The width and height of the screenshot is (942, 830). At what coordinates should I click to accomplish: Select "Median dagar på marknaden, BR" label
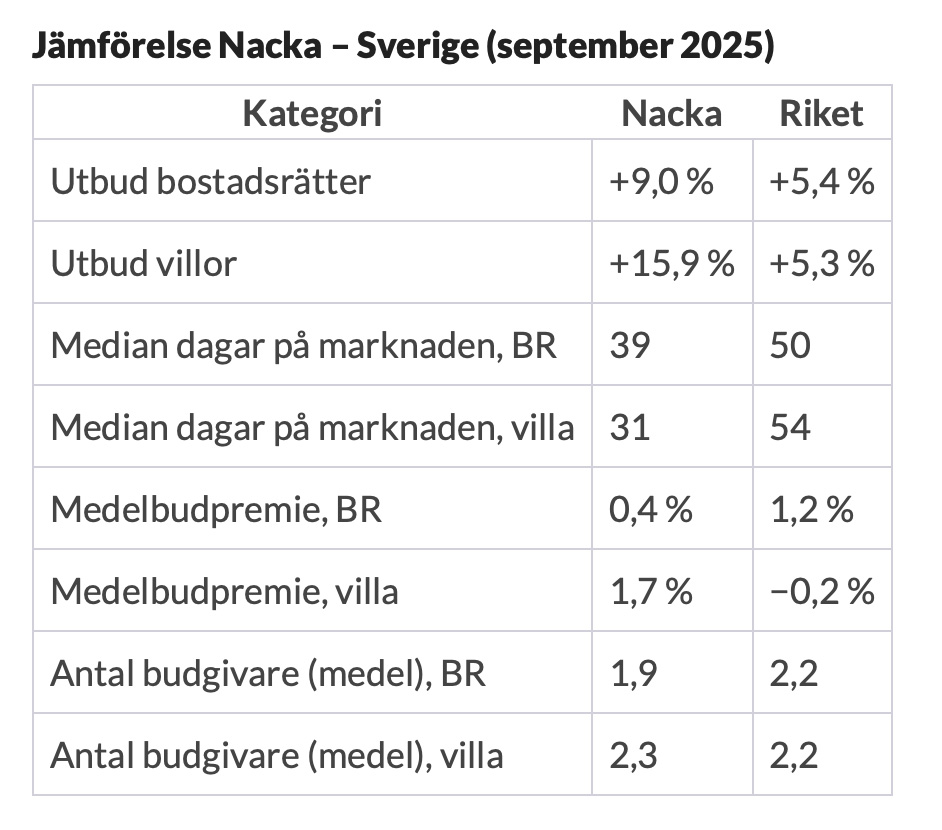304,346
